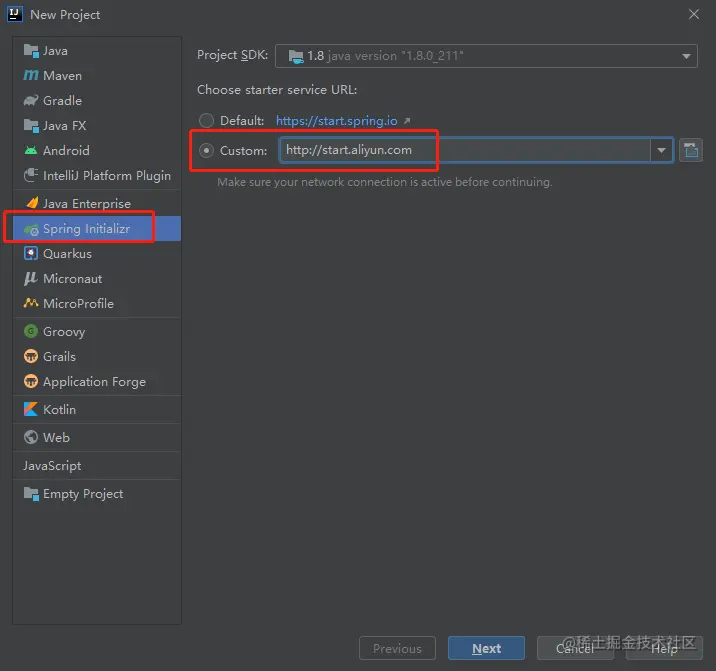The height and width of the screenshot is (671, 716).
Task: Select the green Groovy icon
Action: [x=31, y=331]
